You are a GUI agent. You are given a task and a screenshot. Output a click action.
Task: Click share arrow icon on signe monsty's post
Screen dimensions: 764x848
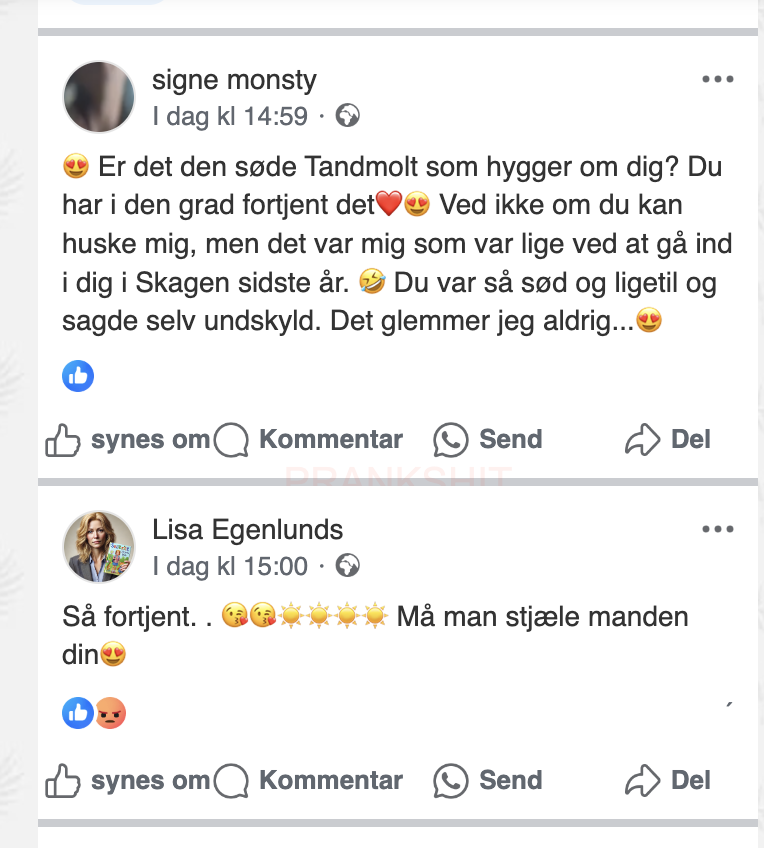642,440
